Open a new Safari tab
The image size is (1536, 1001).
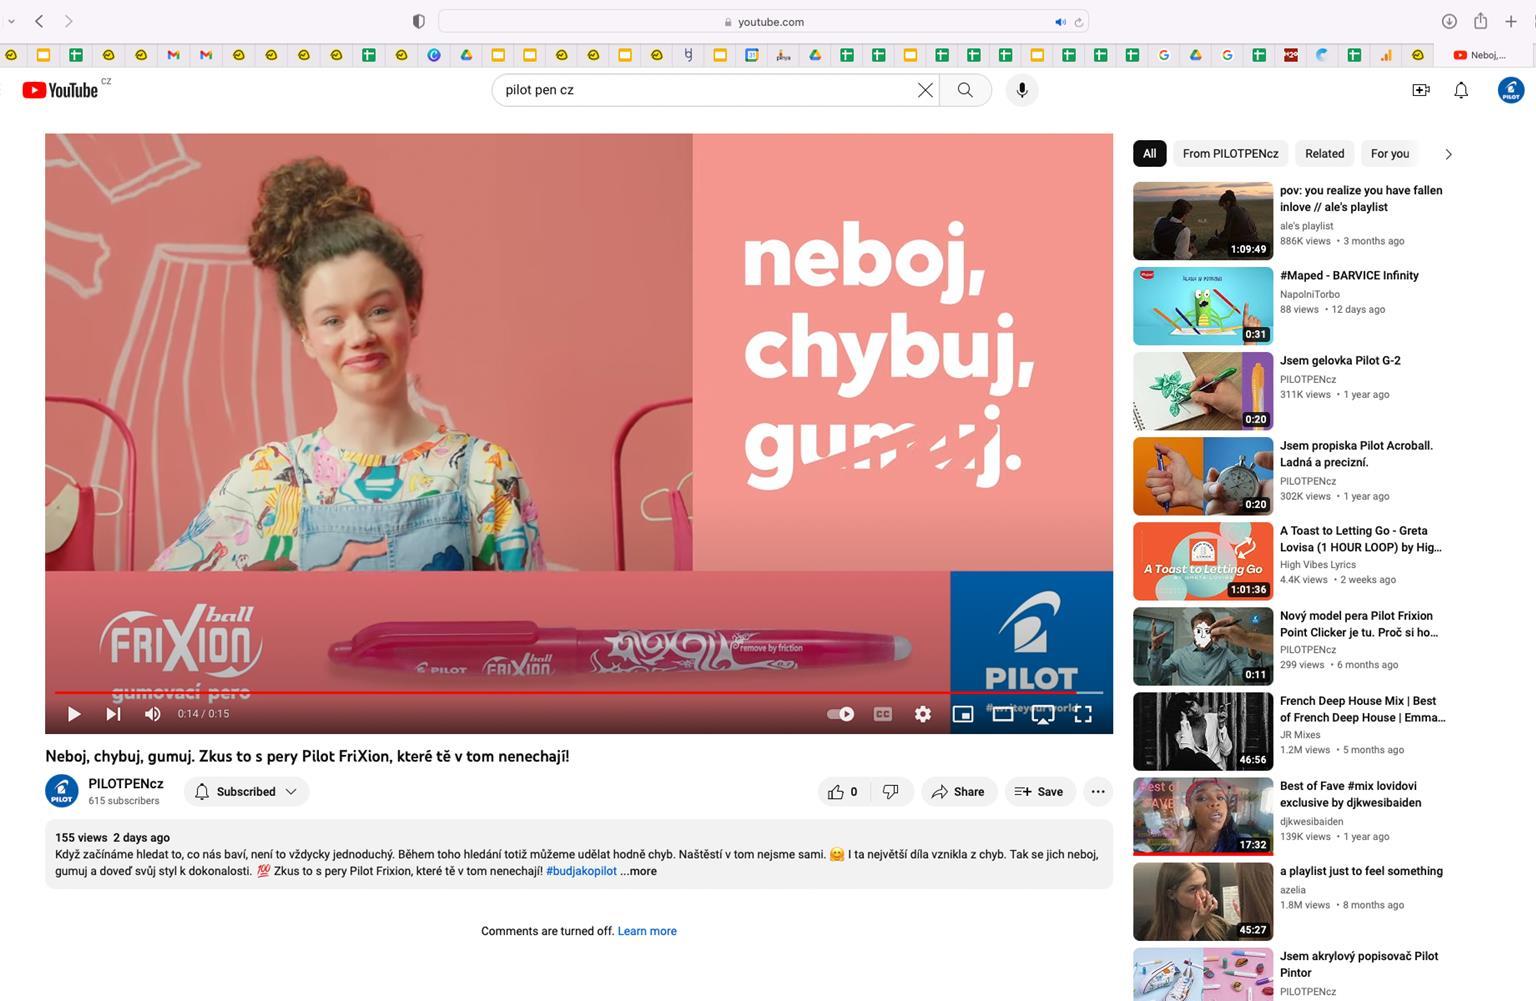(1511, 21)
